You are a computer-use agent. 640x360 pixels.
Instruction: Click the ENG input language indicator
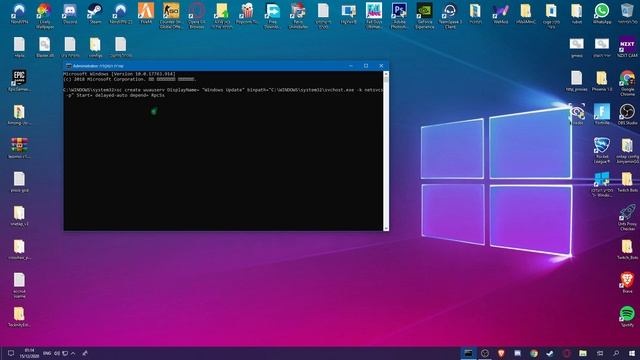click(x=47, y=353)
